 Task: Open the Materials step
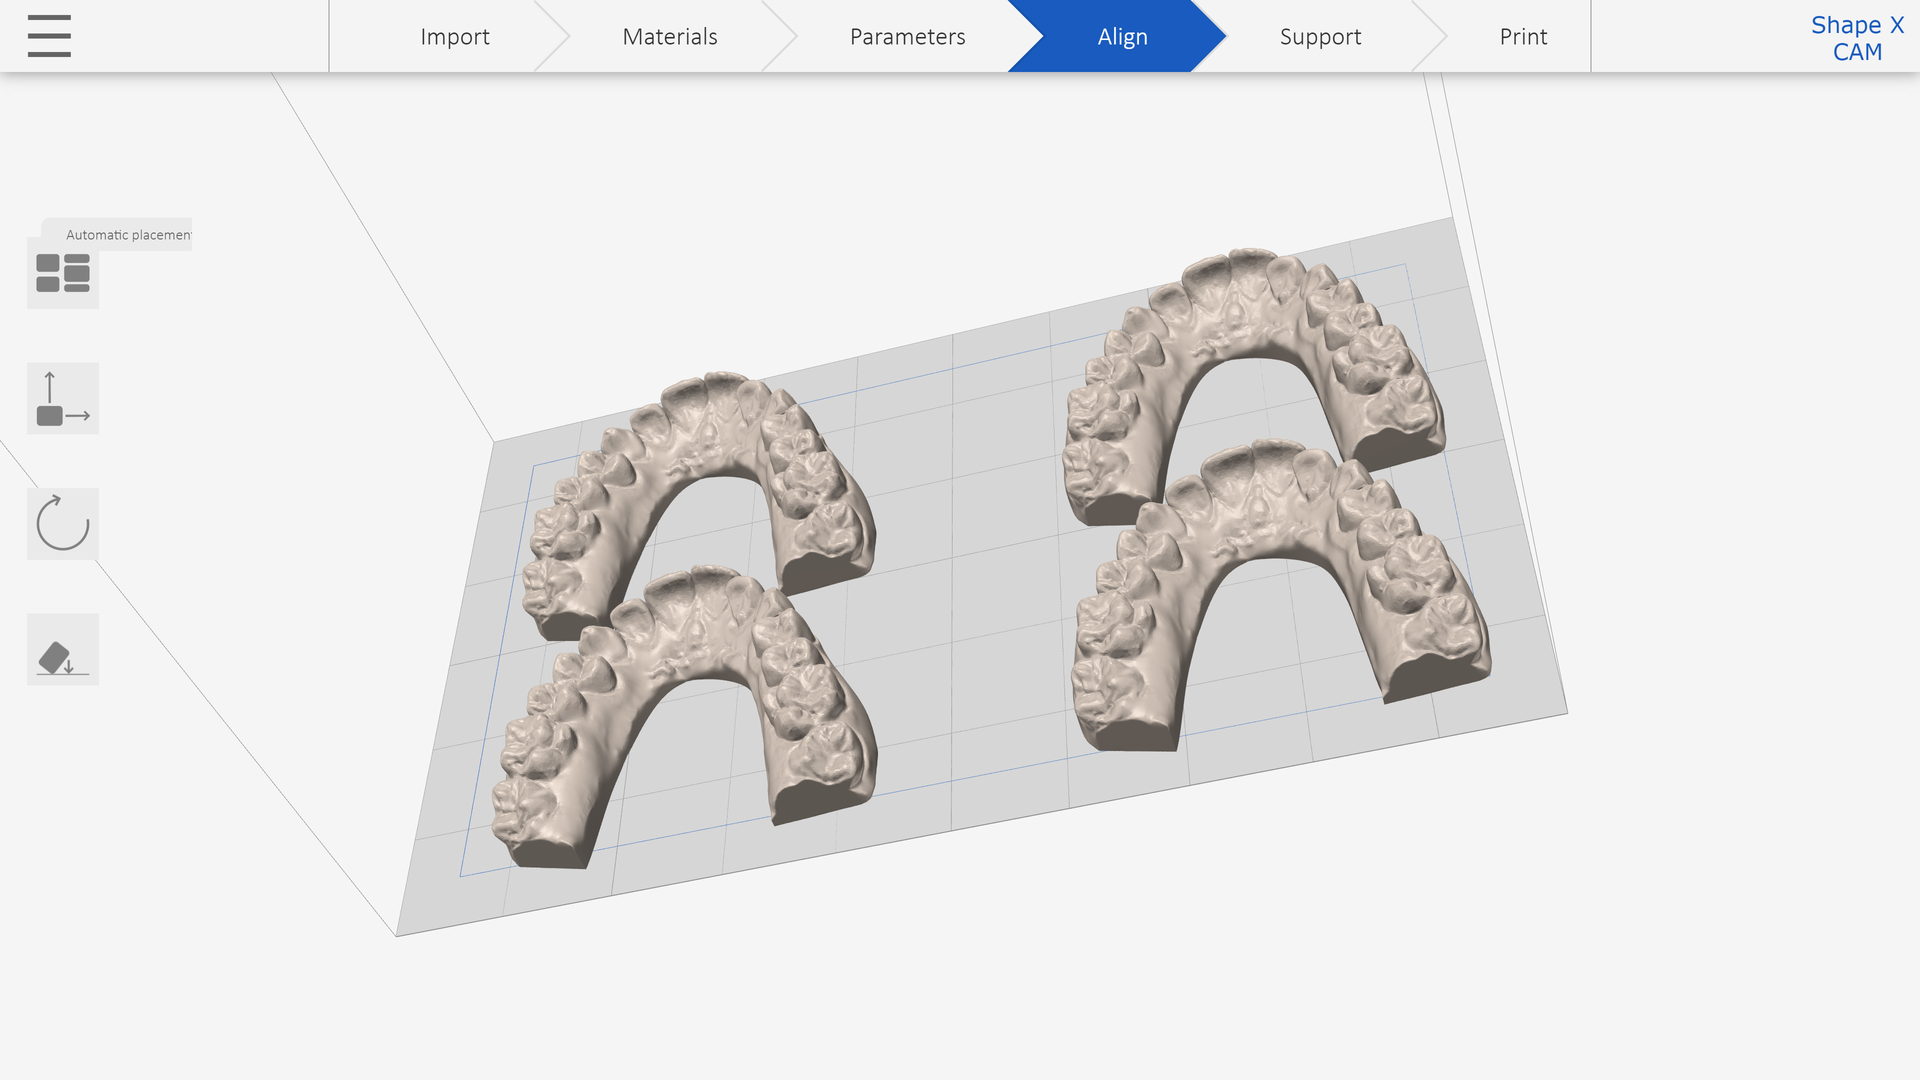tap(669, 36)
